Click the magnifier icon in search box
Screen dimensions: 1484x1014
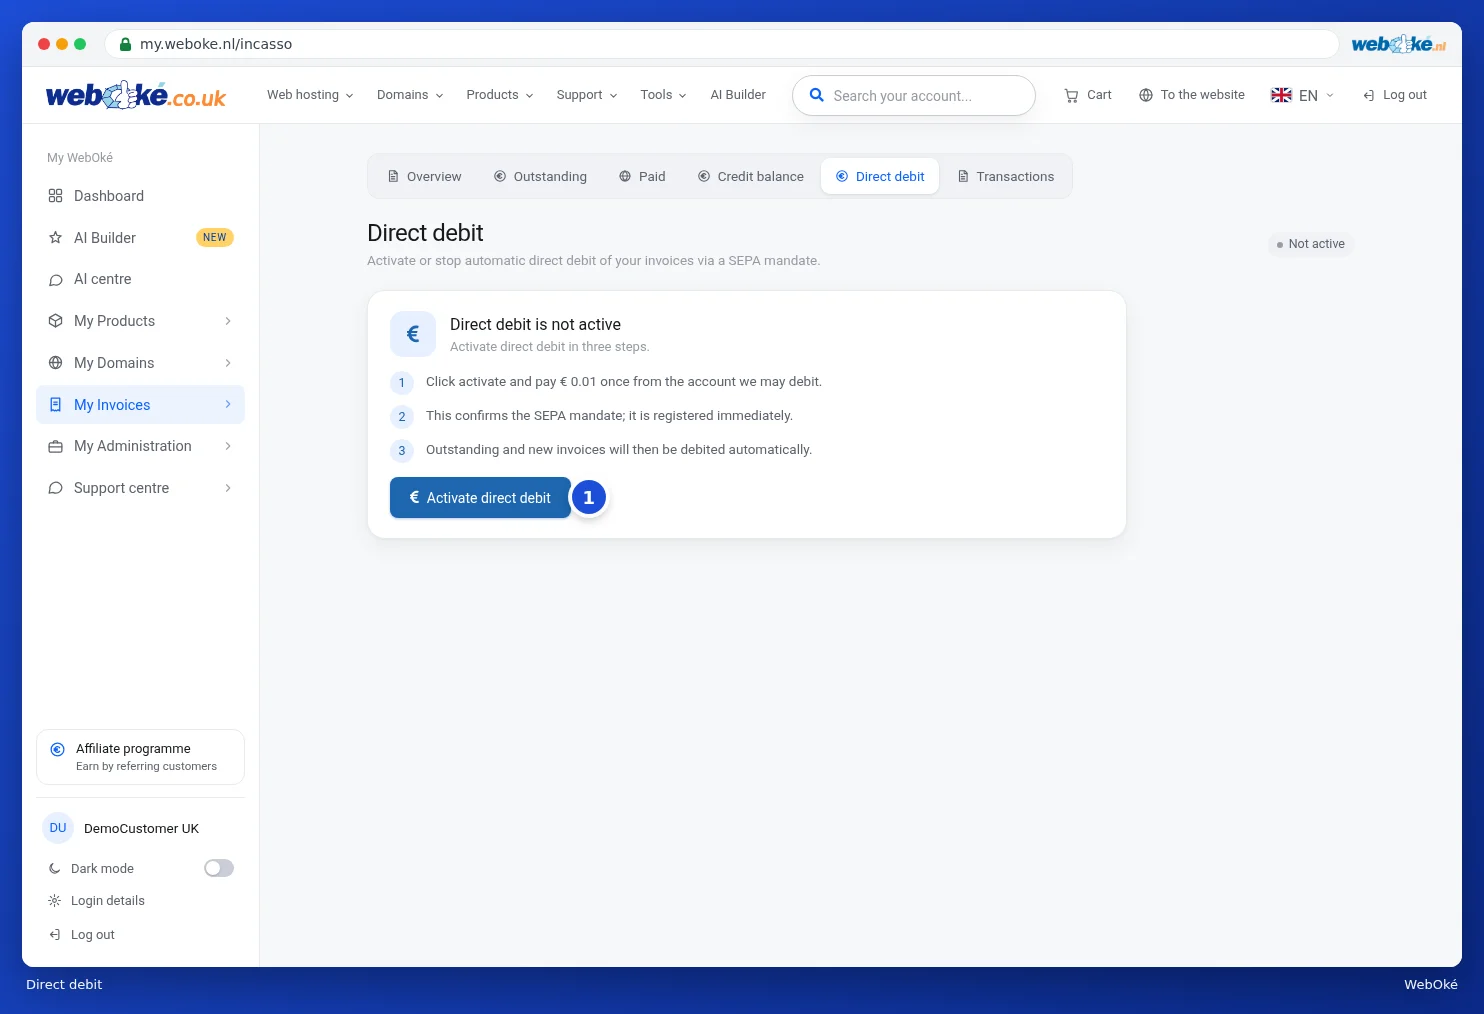pos(816,95)
